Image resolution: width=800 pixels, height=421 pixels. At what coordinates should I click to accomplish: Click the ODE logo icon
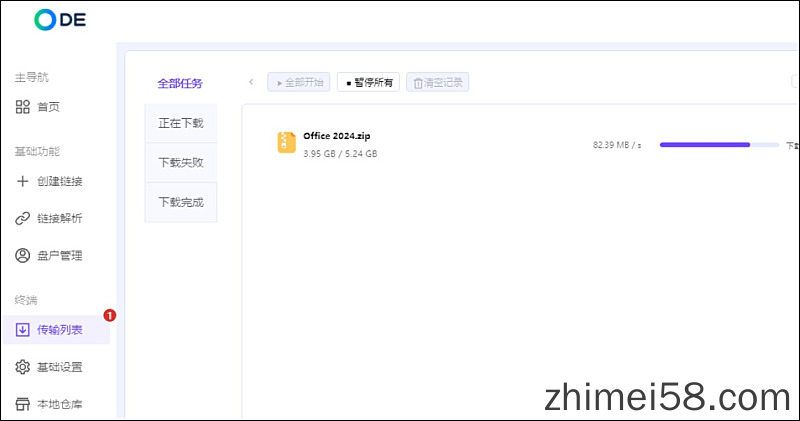tap(46, 19)
